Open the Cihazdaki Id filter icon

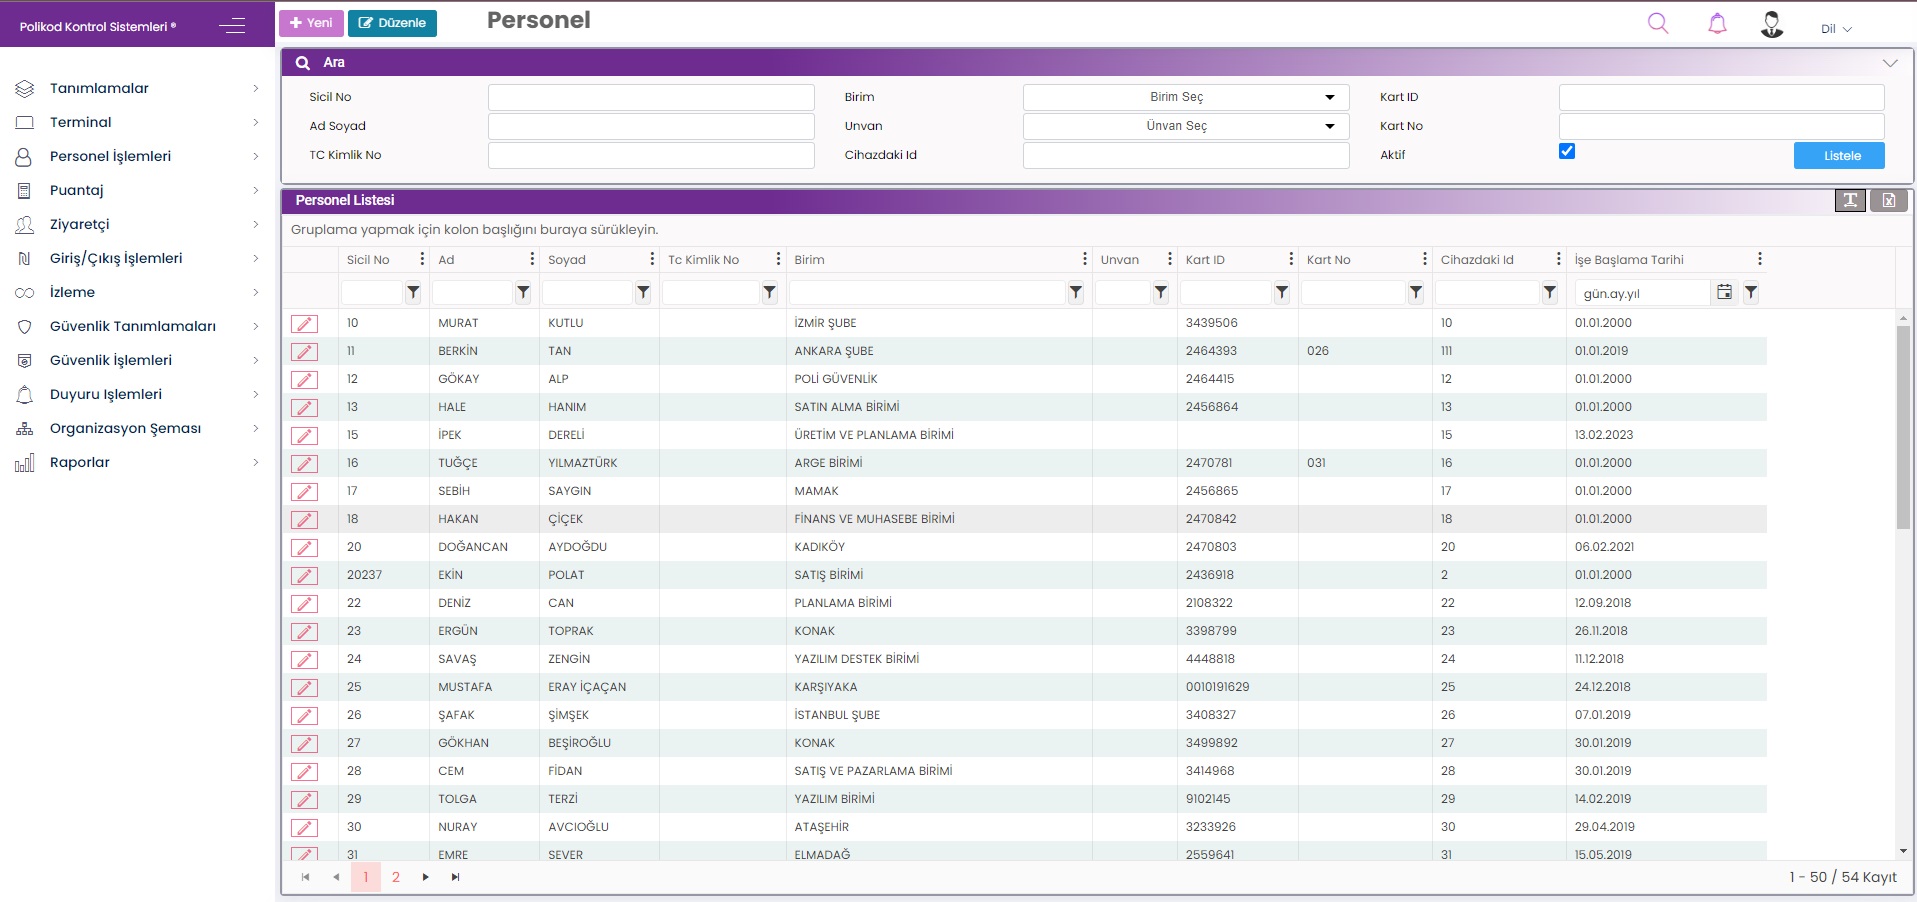tap(1550, 292)
